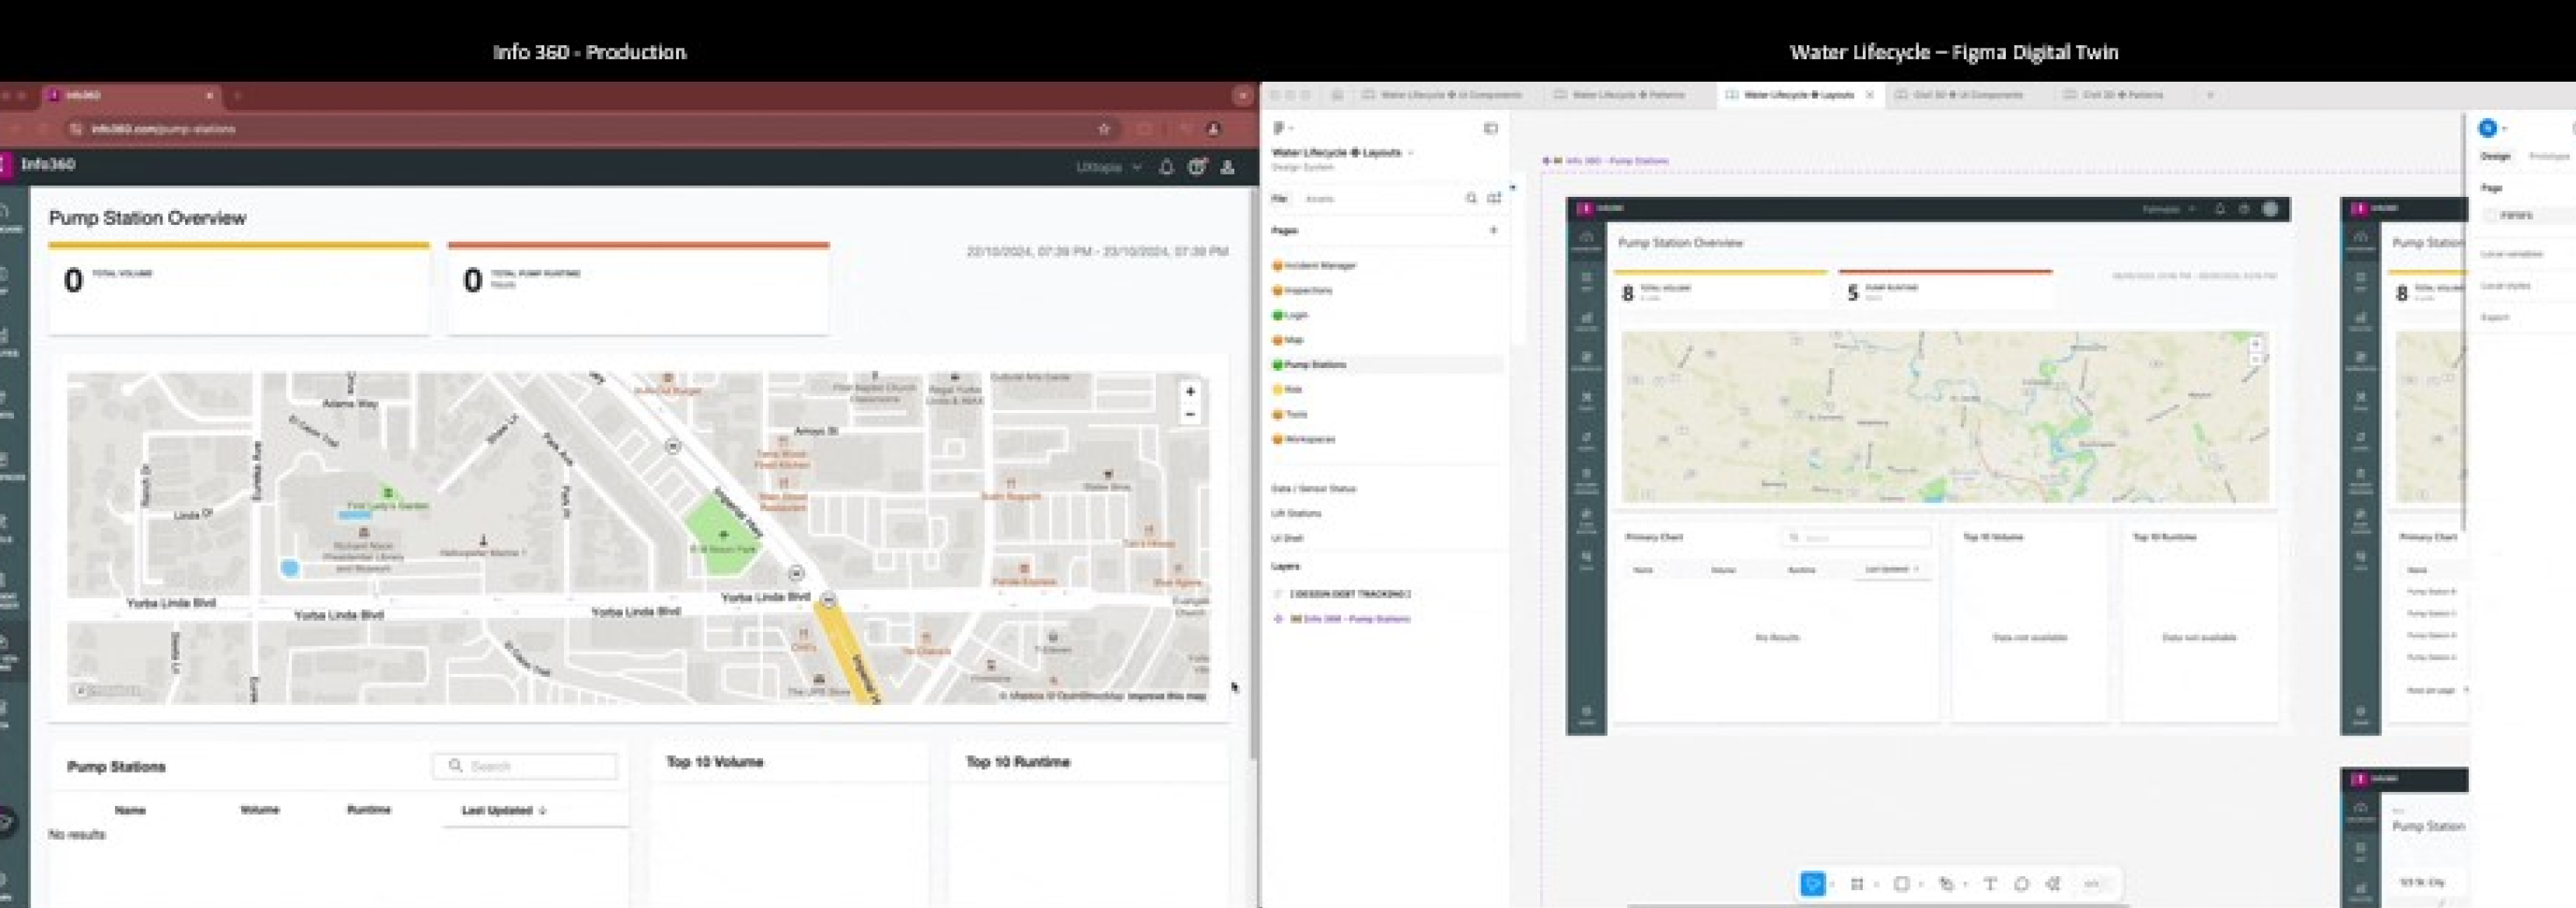This screenshot has height=908, width=2576.
Task: Open the avatar dropdown arrow in Figma right panel
Action: pyautogui.click(x=2504, y=129)
